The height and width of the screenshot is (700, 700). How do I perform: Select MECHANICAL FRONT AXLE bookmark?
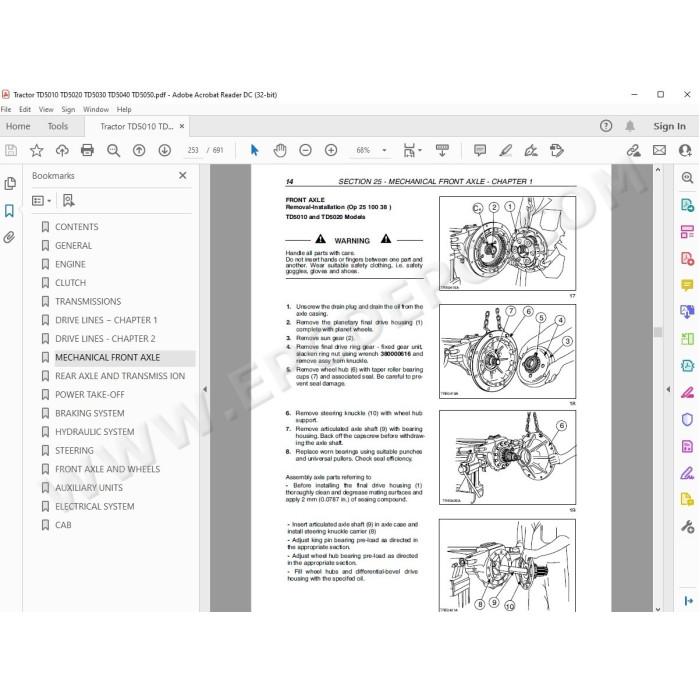point(108,358)
